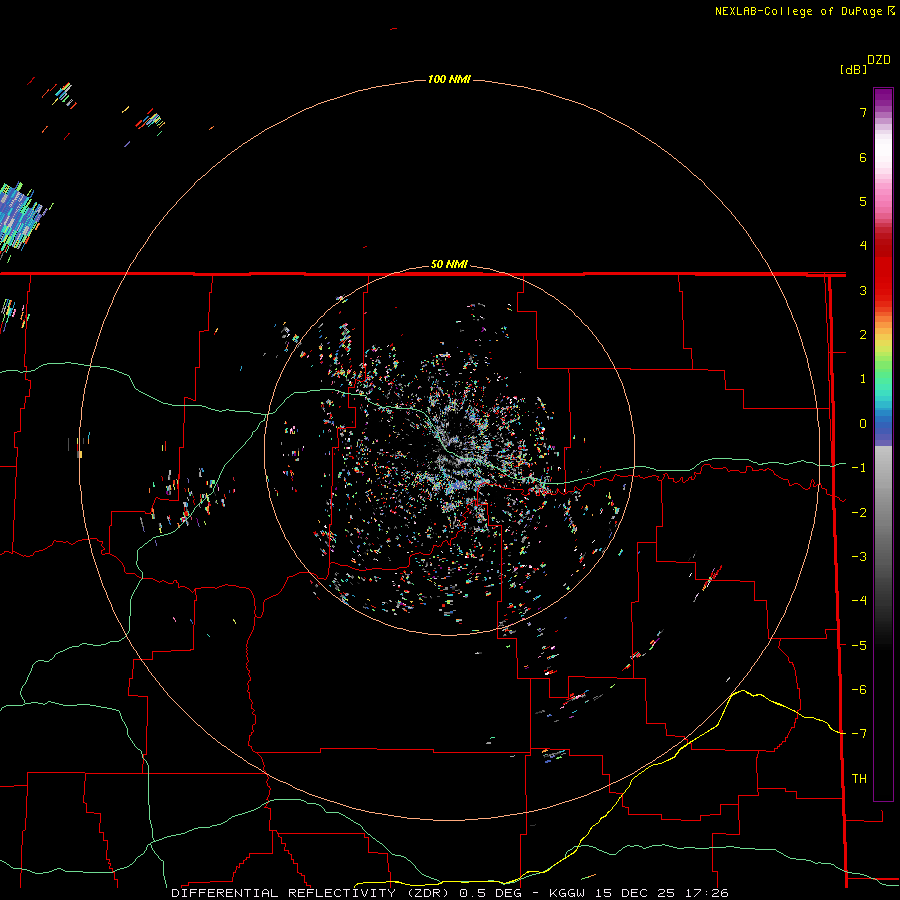Screen dimensions: 900x900
Task: Click the -1 dB value on the color scale
Action: pos(859,468)
